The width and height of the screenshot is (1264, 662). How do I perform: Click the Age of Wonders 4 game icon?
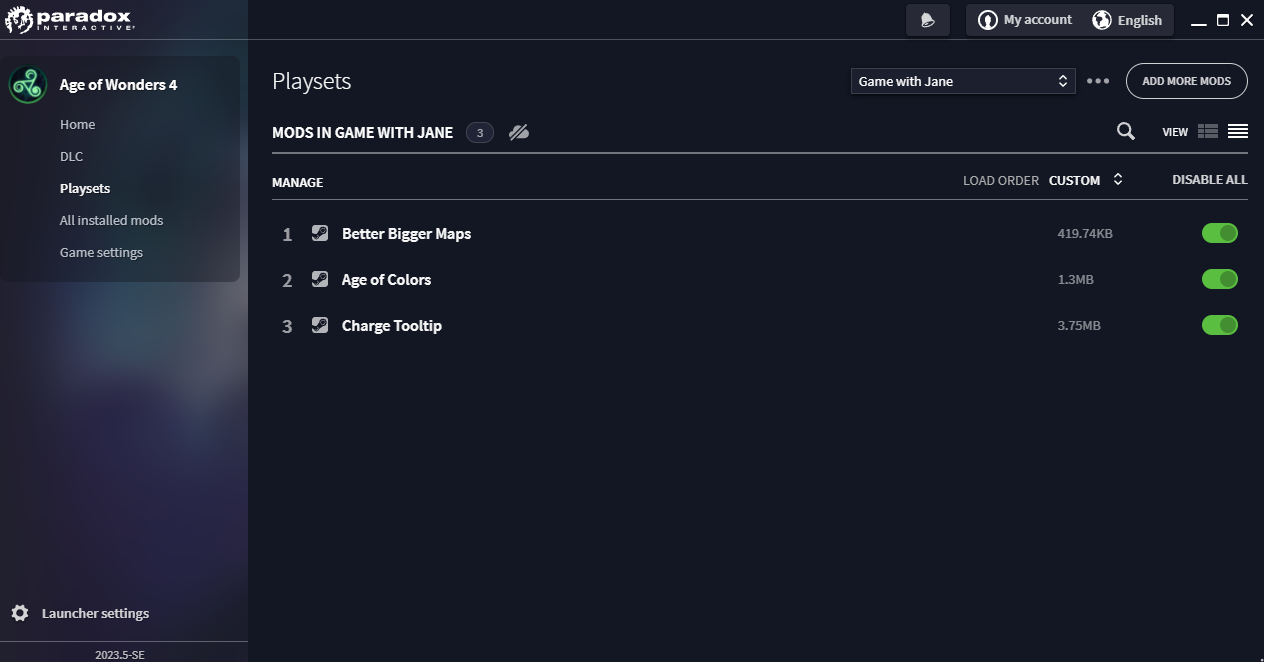[x=28, y=85]
